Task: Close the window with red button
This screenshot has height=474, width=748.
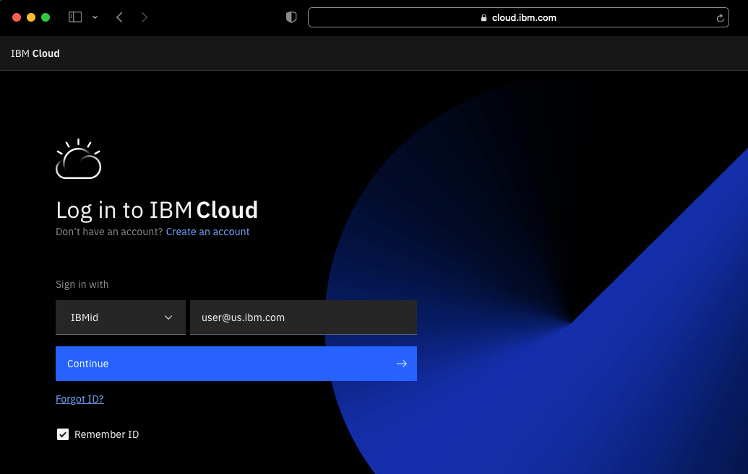Action: [x=17, y=17]
